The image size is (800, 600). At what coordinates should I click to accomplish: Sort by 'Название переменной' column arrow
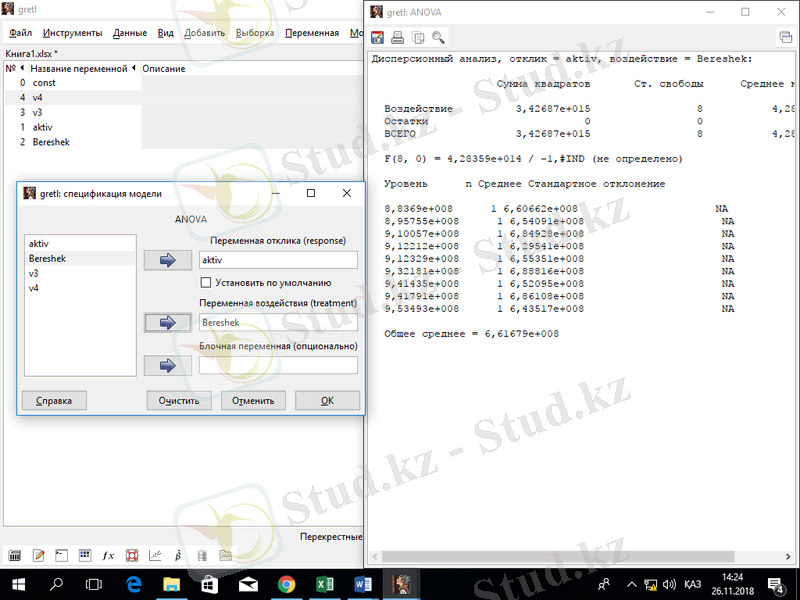pos(134,68)
